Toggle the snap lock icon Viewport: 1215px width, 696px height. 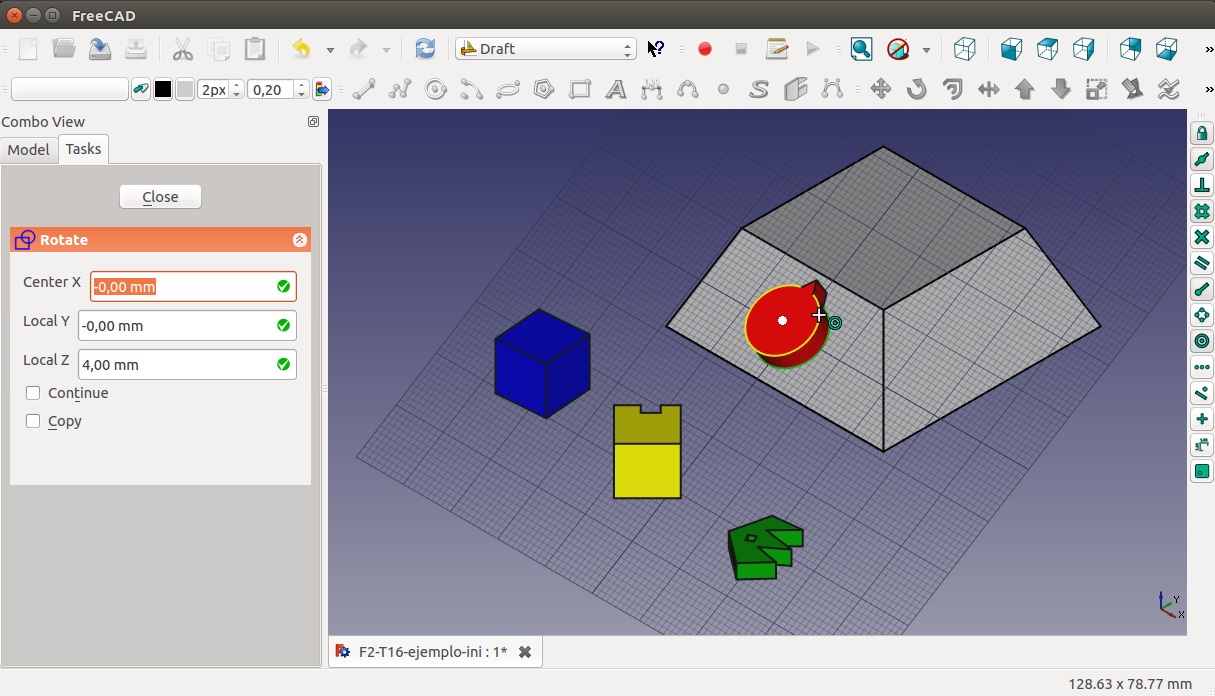click(x=1202, y=133)
